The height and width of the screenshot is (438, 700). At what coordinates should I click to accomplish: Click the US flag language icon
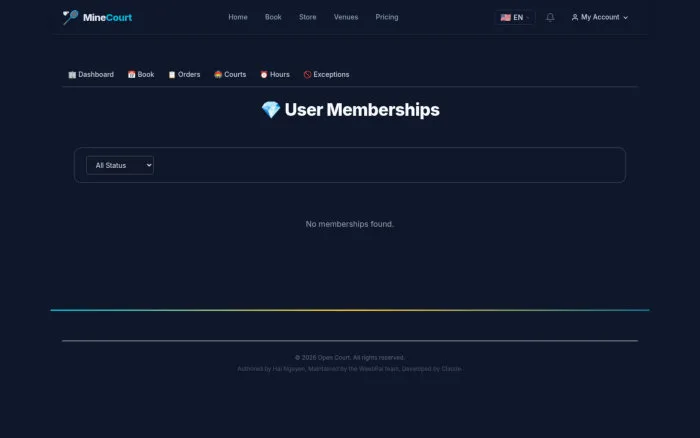pyautogui.click(x=505, y=17)
